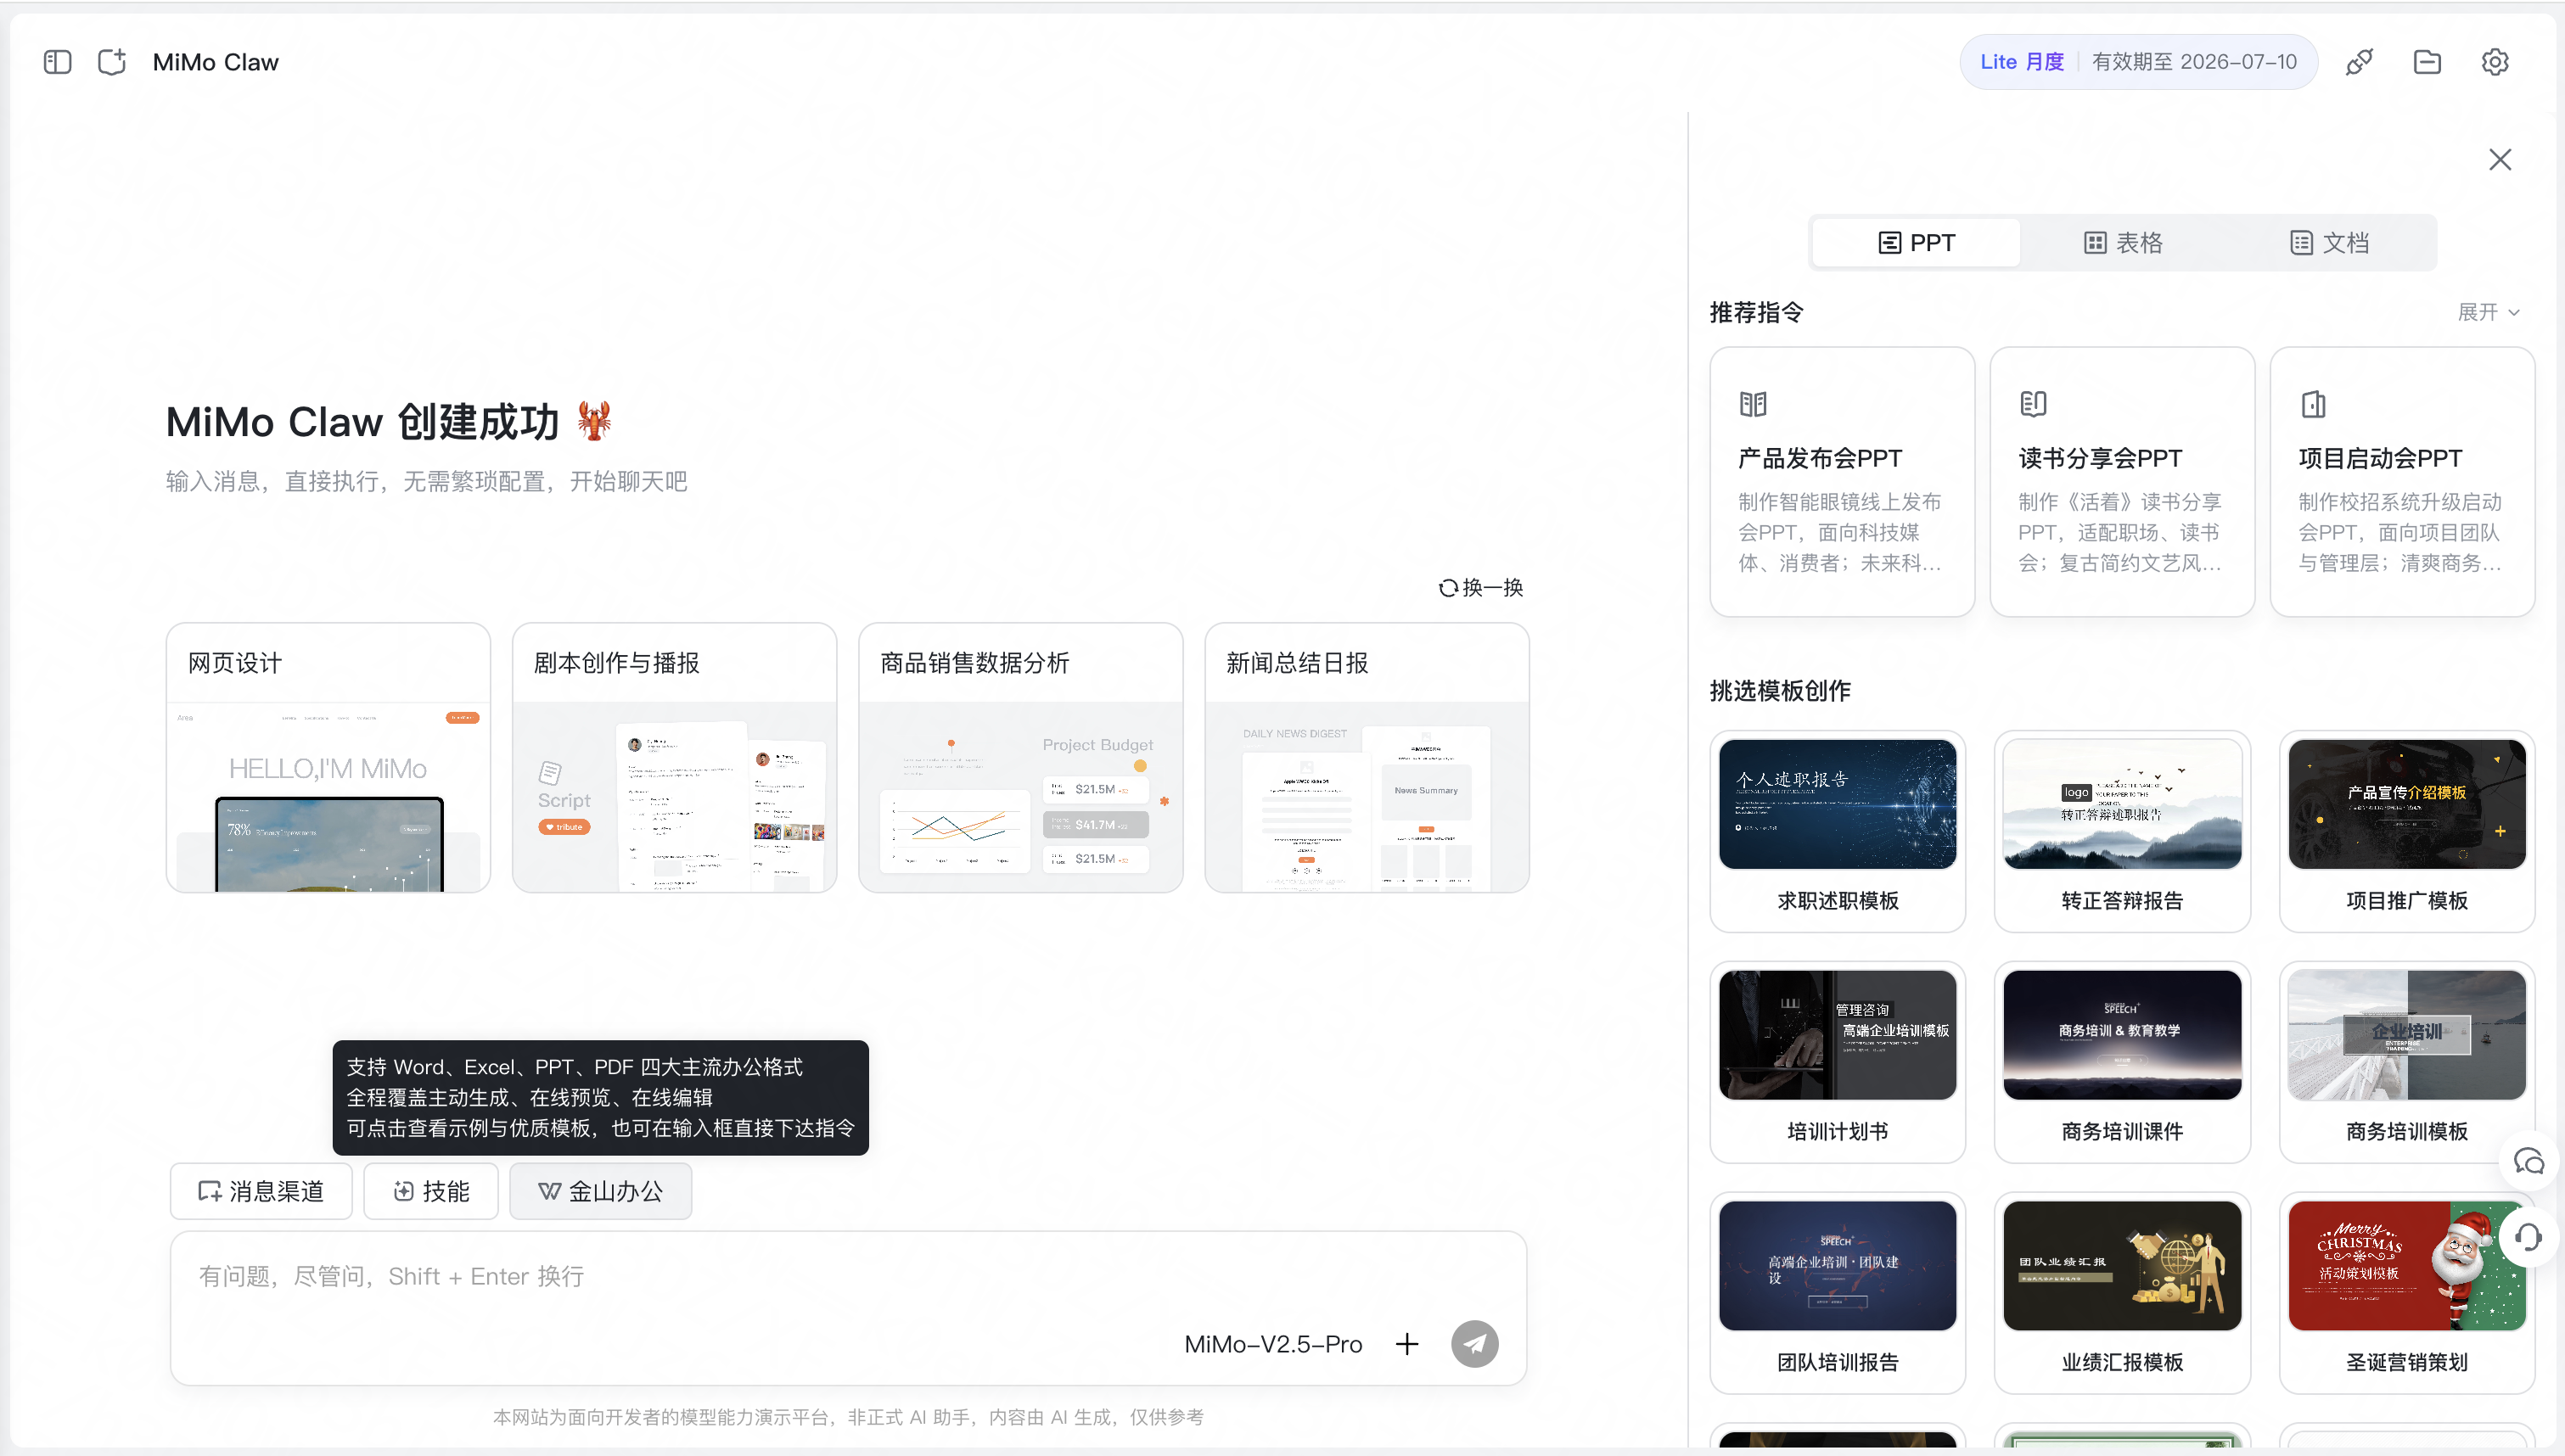Expand 推荐指令 with the 展开 chevron
Screen dimensions: 2565x1456
[2488, 313]
